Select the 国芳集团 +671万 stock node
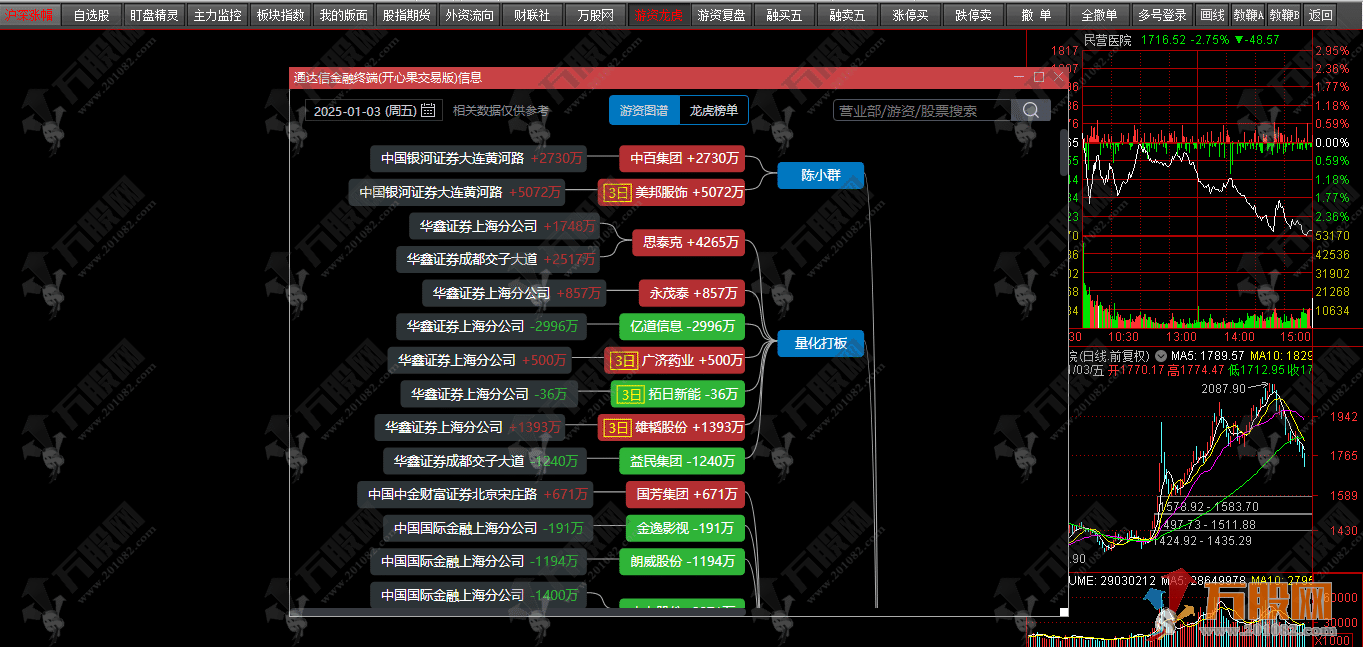The width and height of the screenshot is (1363, 647). coord(686,494)
